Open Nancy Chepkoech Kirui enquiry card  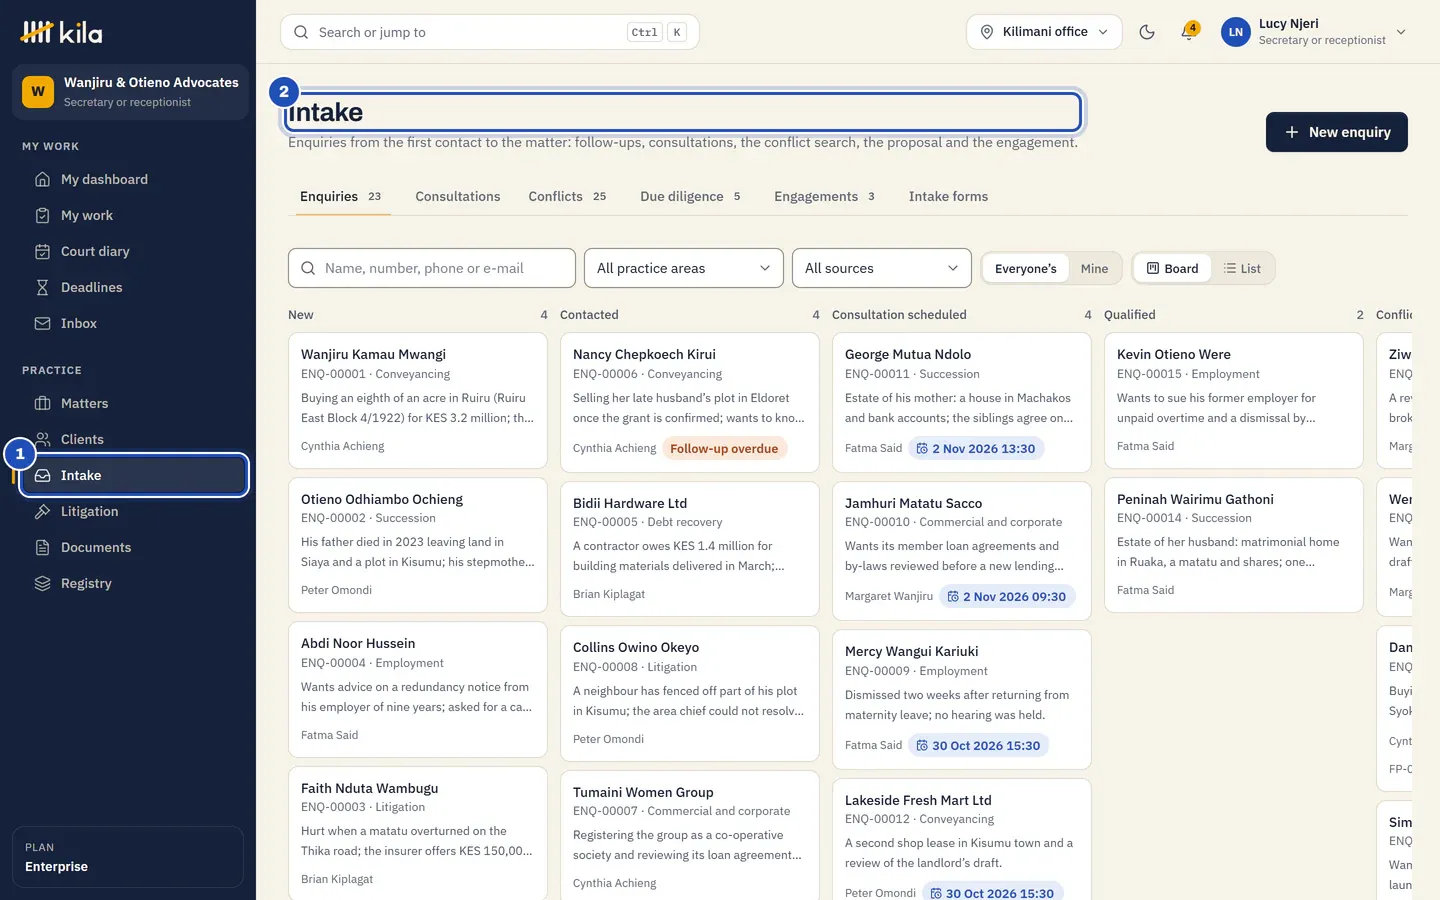(690, 403)
